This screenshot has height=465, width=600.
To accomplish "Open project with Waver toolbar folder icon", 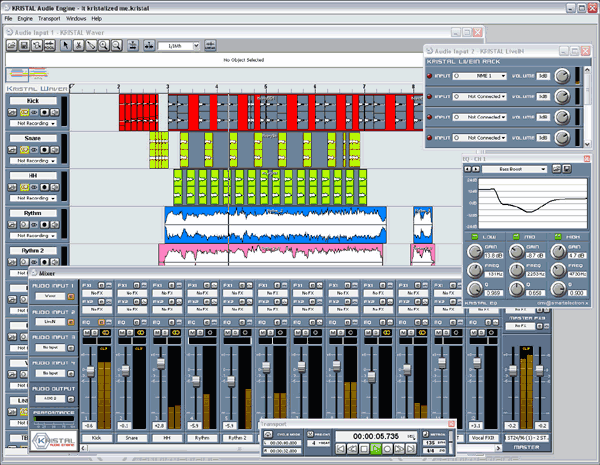I will pyautogui.click(x=12, y=46).
